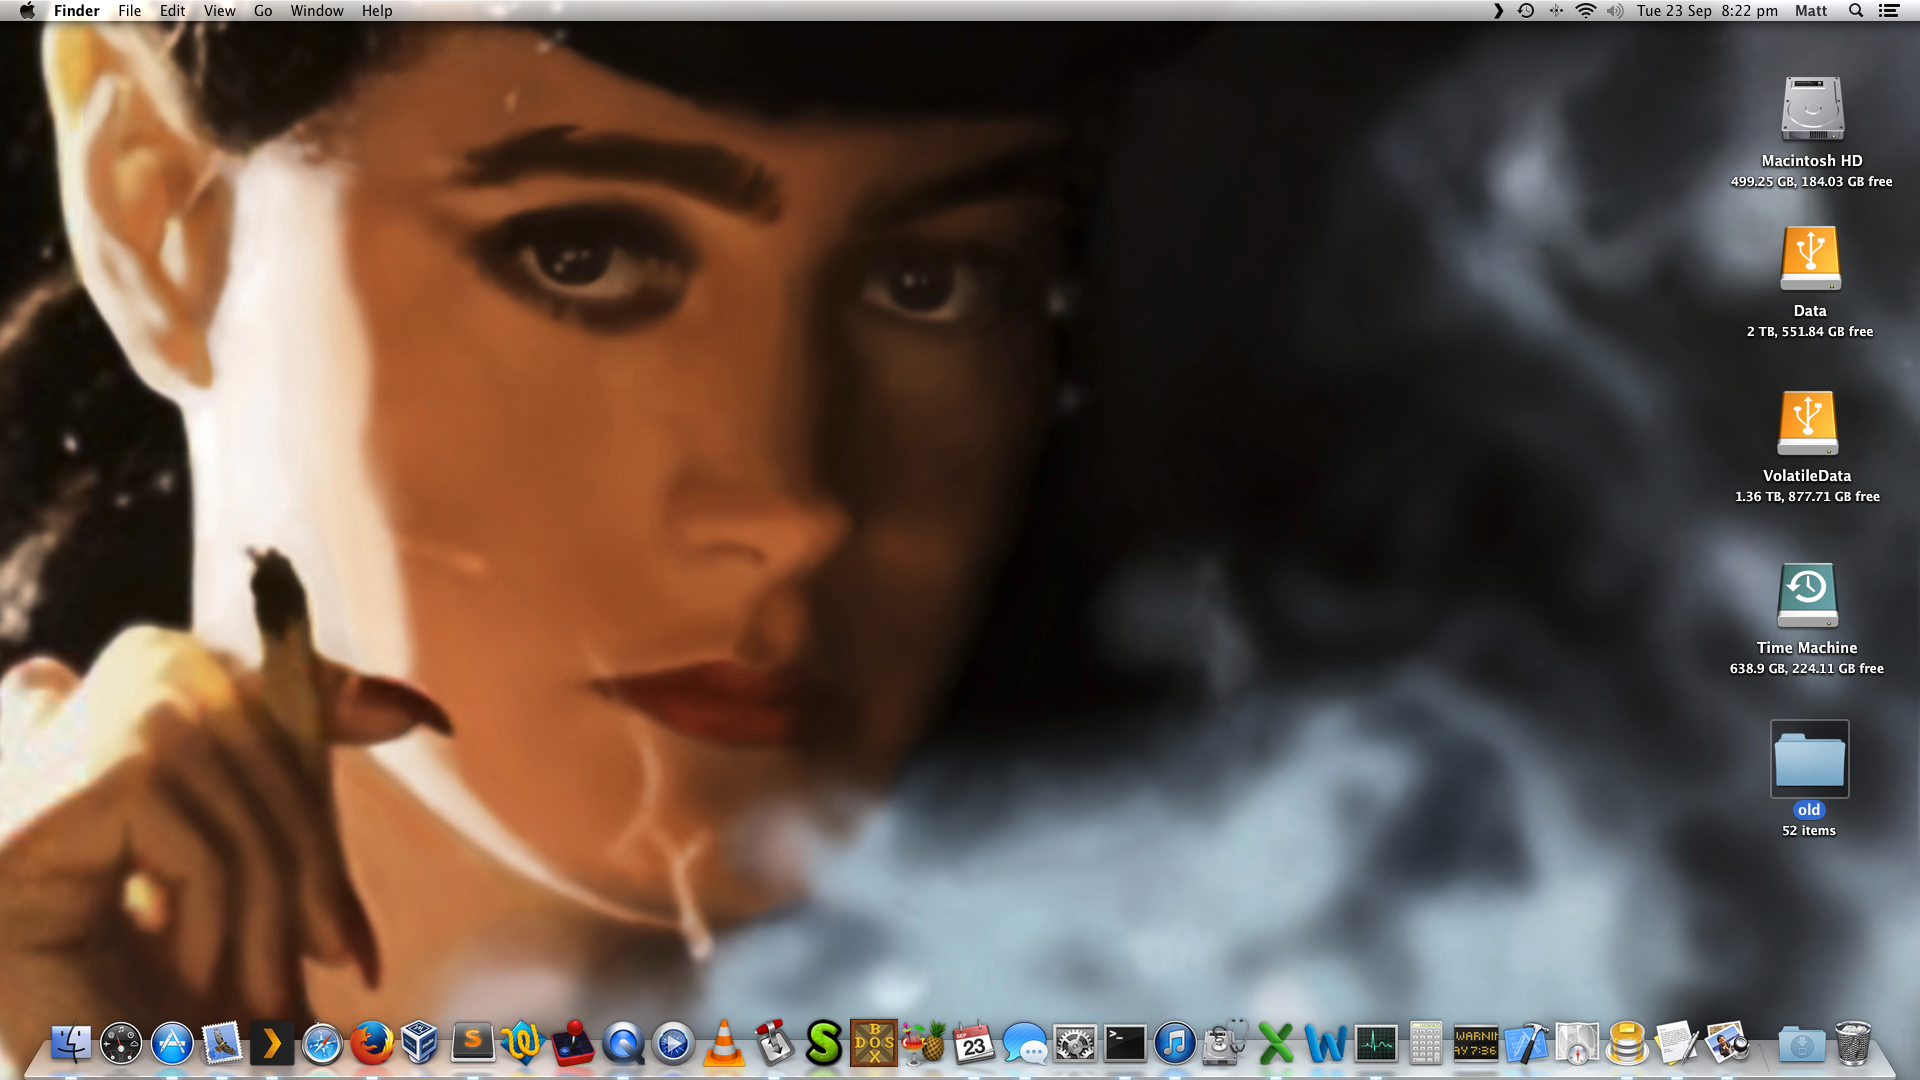Click the green S app icon in the Dock
The width and height of the screenshot is (1920, 1080).
point(824,1044)
